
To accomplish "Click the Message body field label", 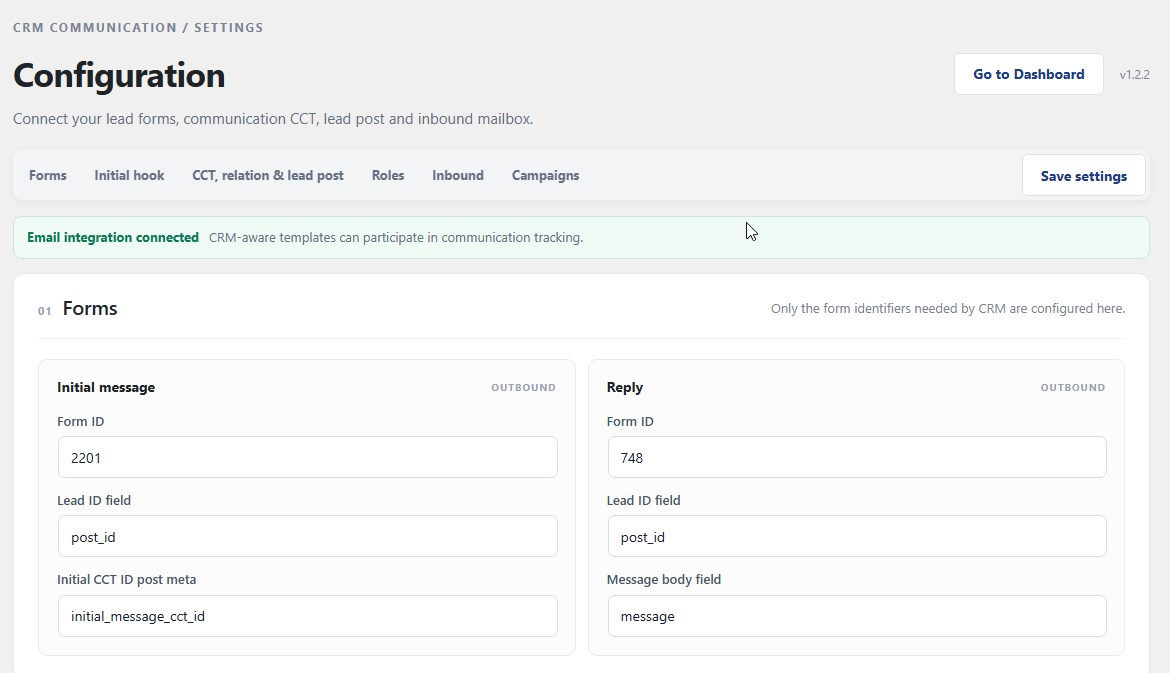I will tap(663, 580).
